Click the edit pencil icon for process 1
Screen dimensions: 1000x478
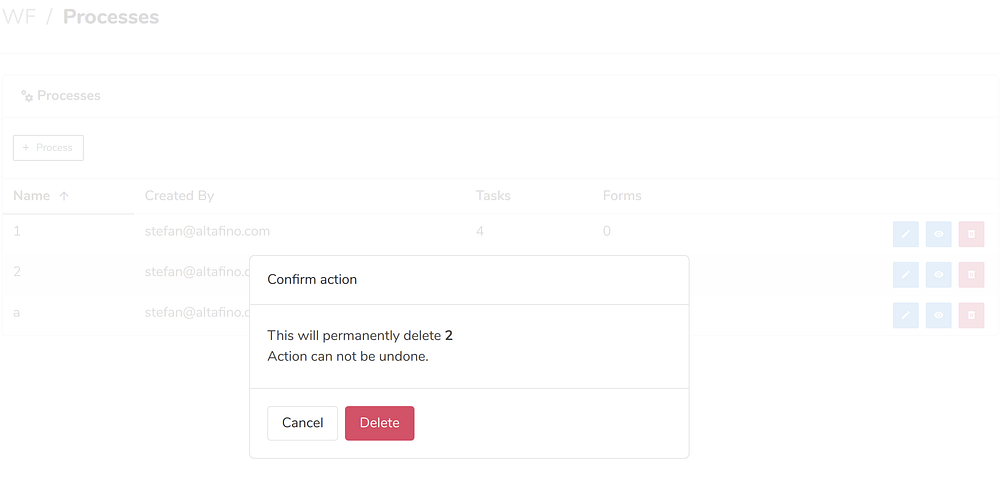pos(905,234)
